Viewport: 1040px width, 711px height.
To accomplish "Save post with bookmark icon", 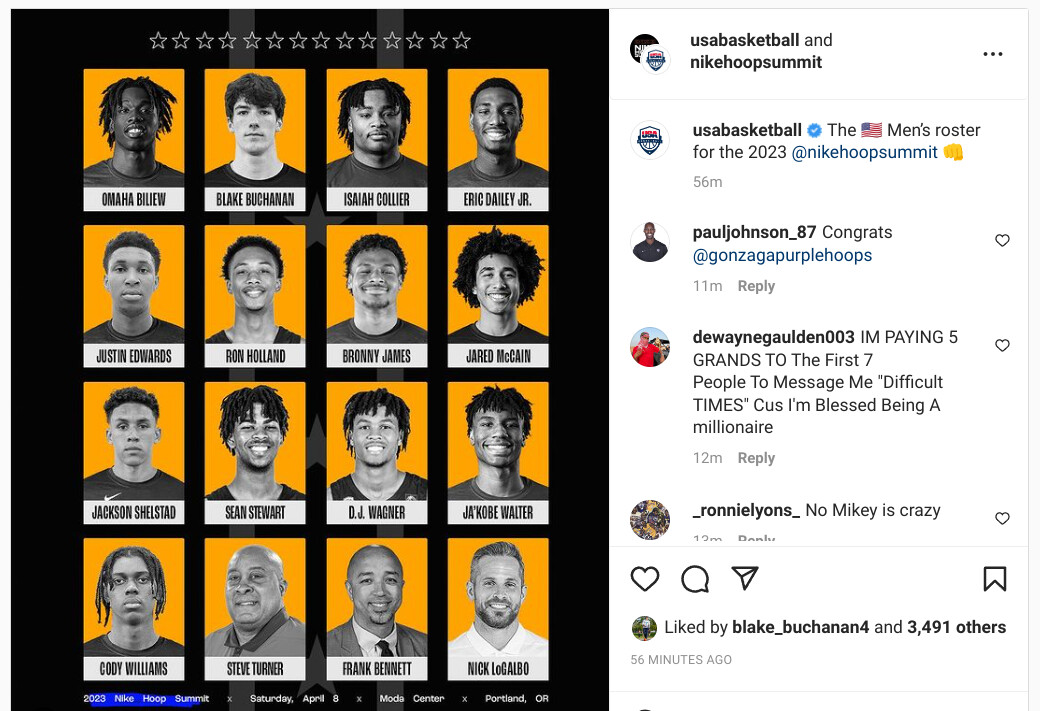I will 994,579.
